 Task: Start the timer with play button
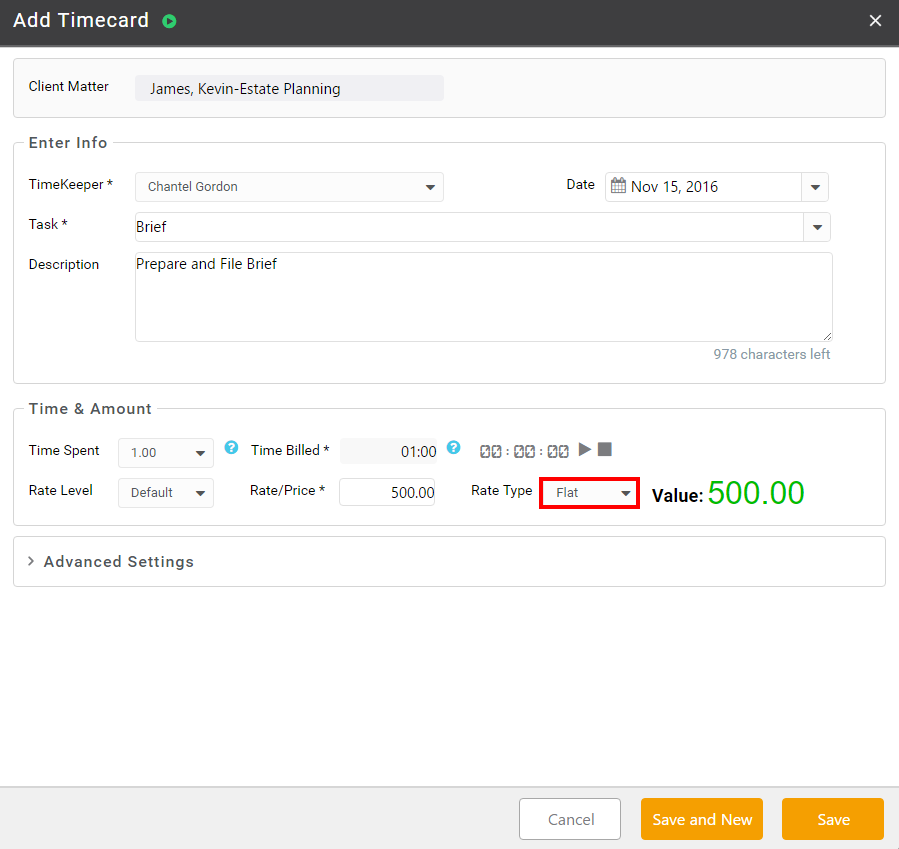coord(584,449)
